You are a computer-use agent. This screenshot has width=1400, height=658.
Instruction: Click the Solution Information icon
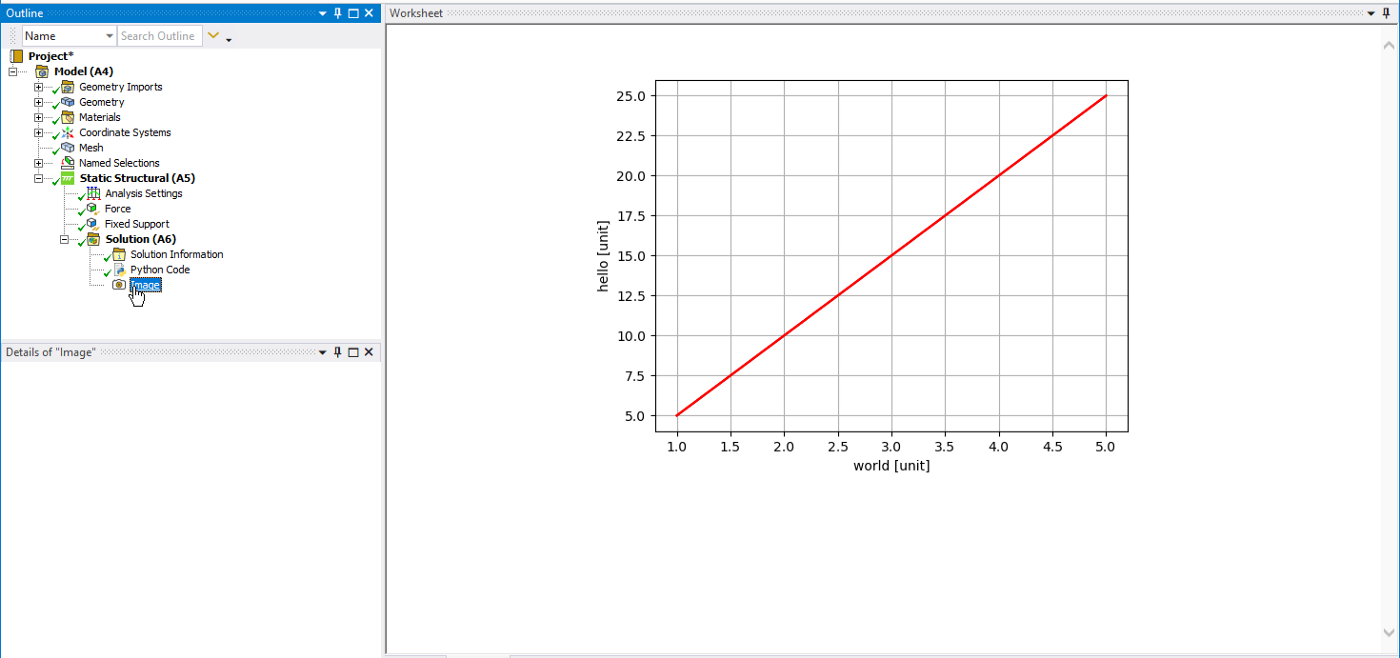(x=119, y=254)
